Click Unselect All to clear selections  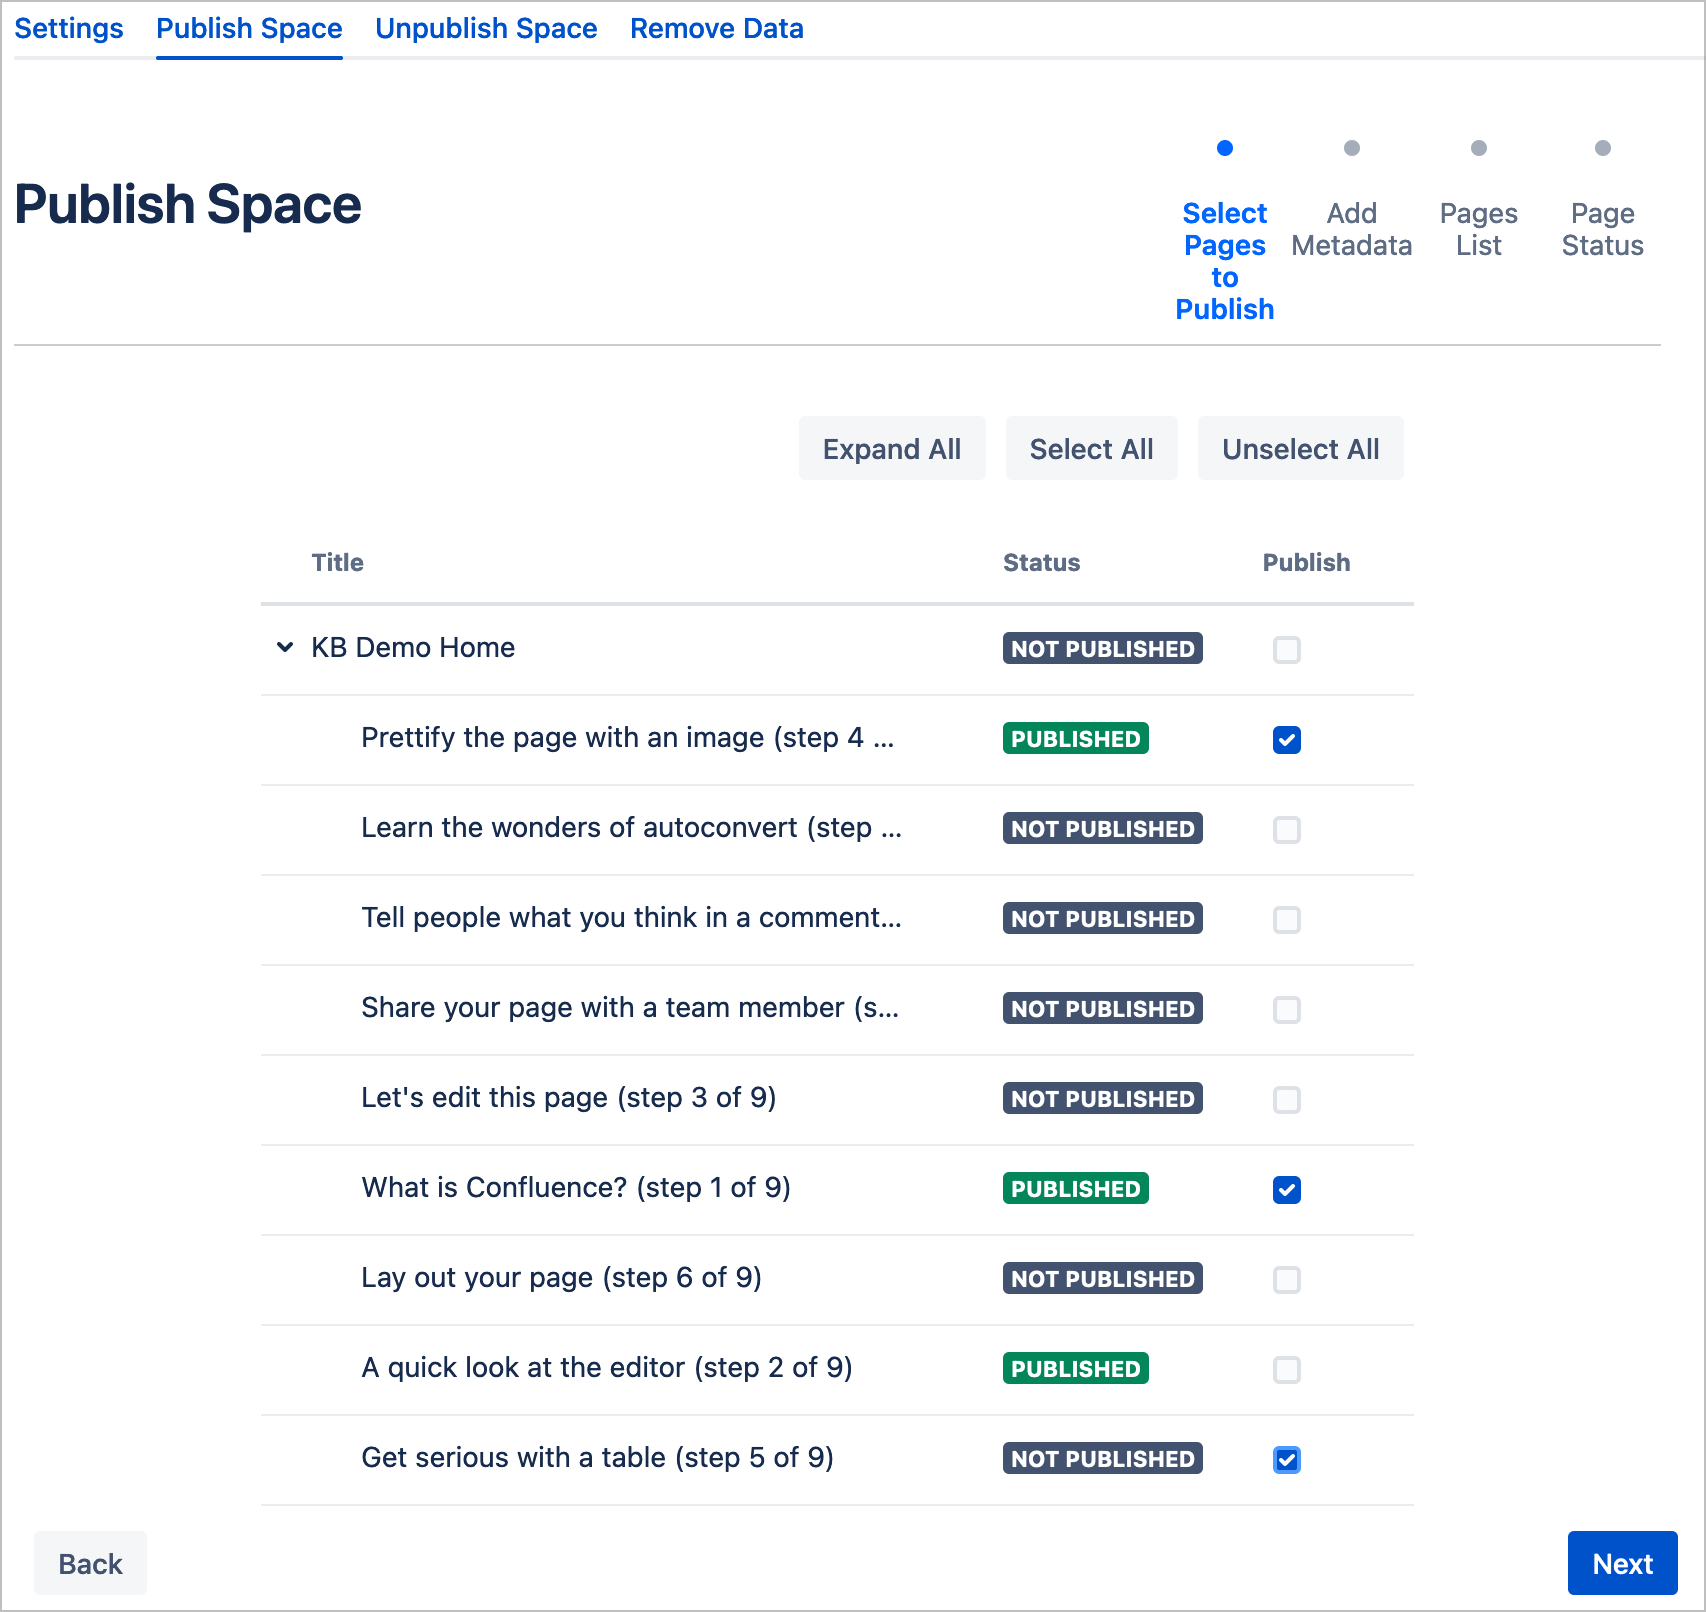1300,449
